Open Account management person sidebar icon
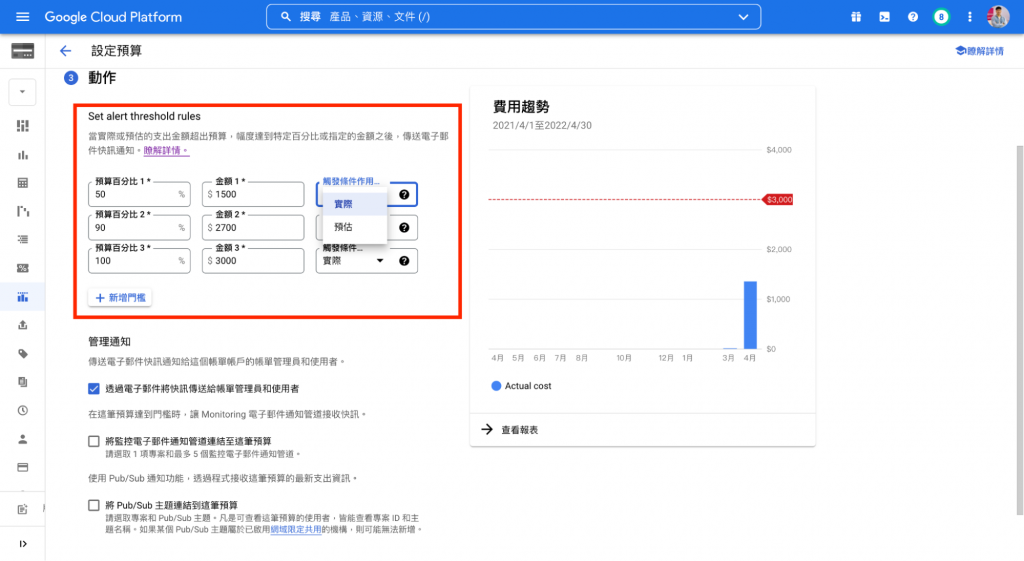1024x561 pixels. point(22,439)
